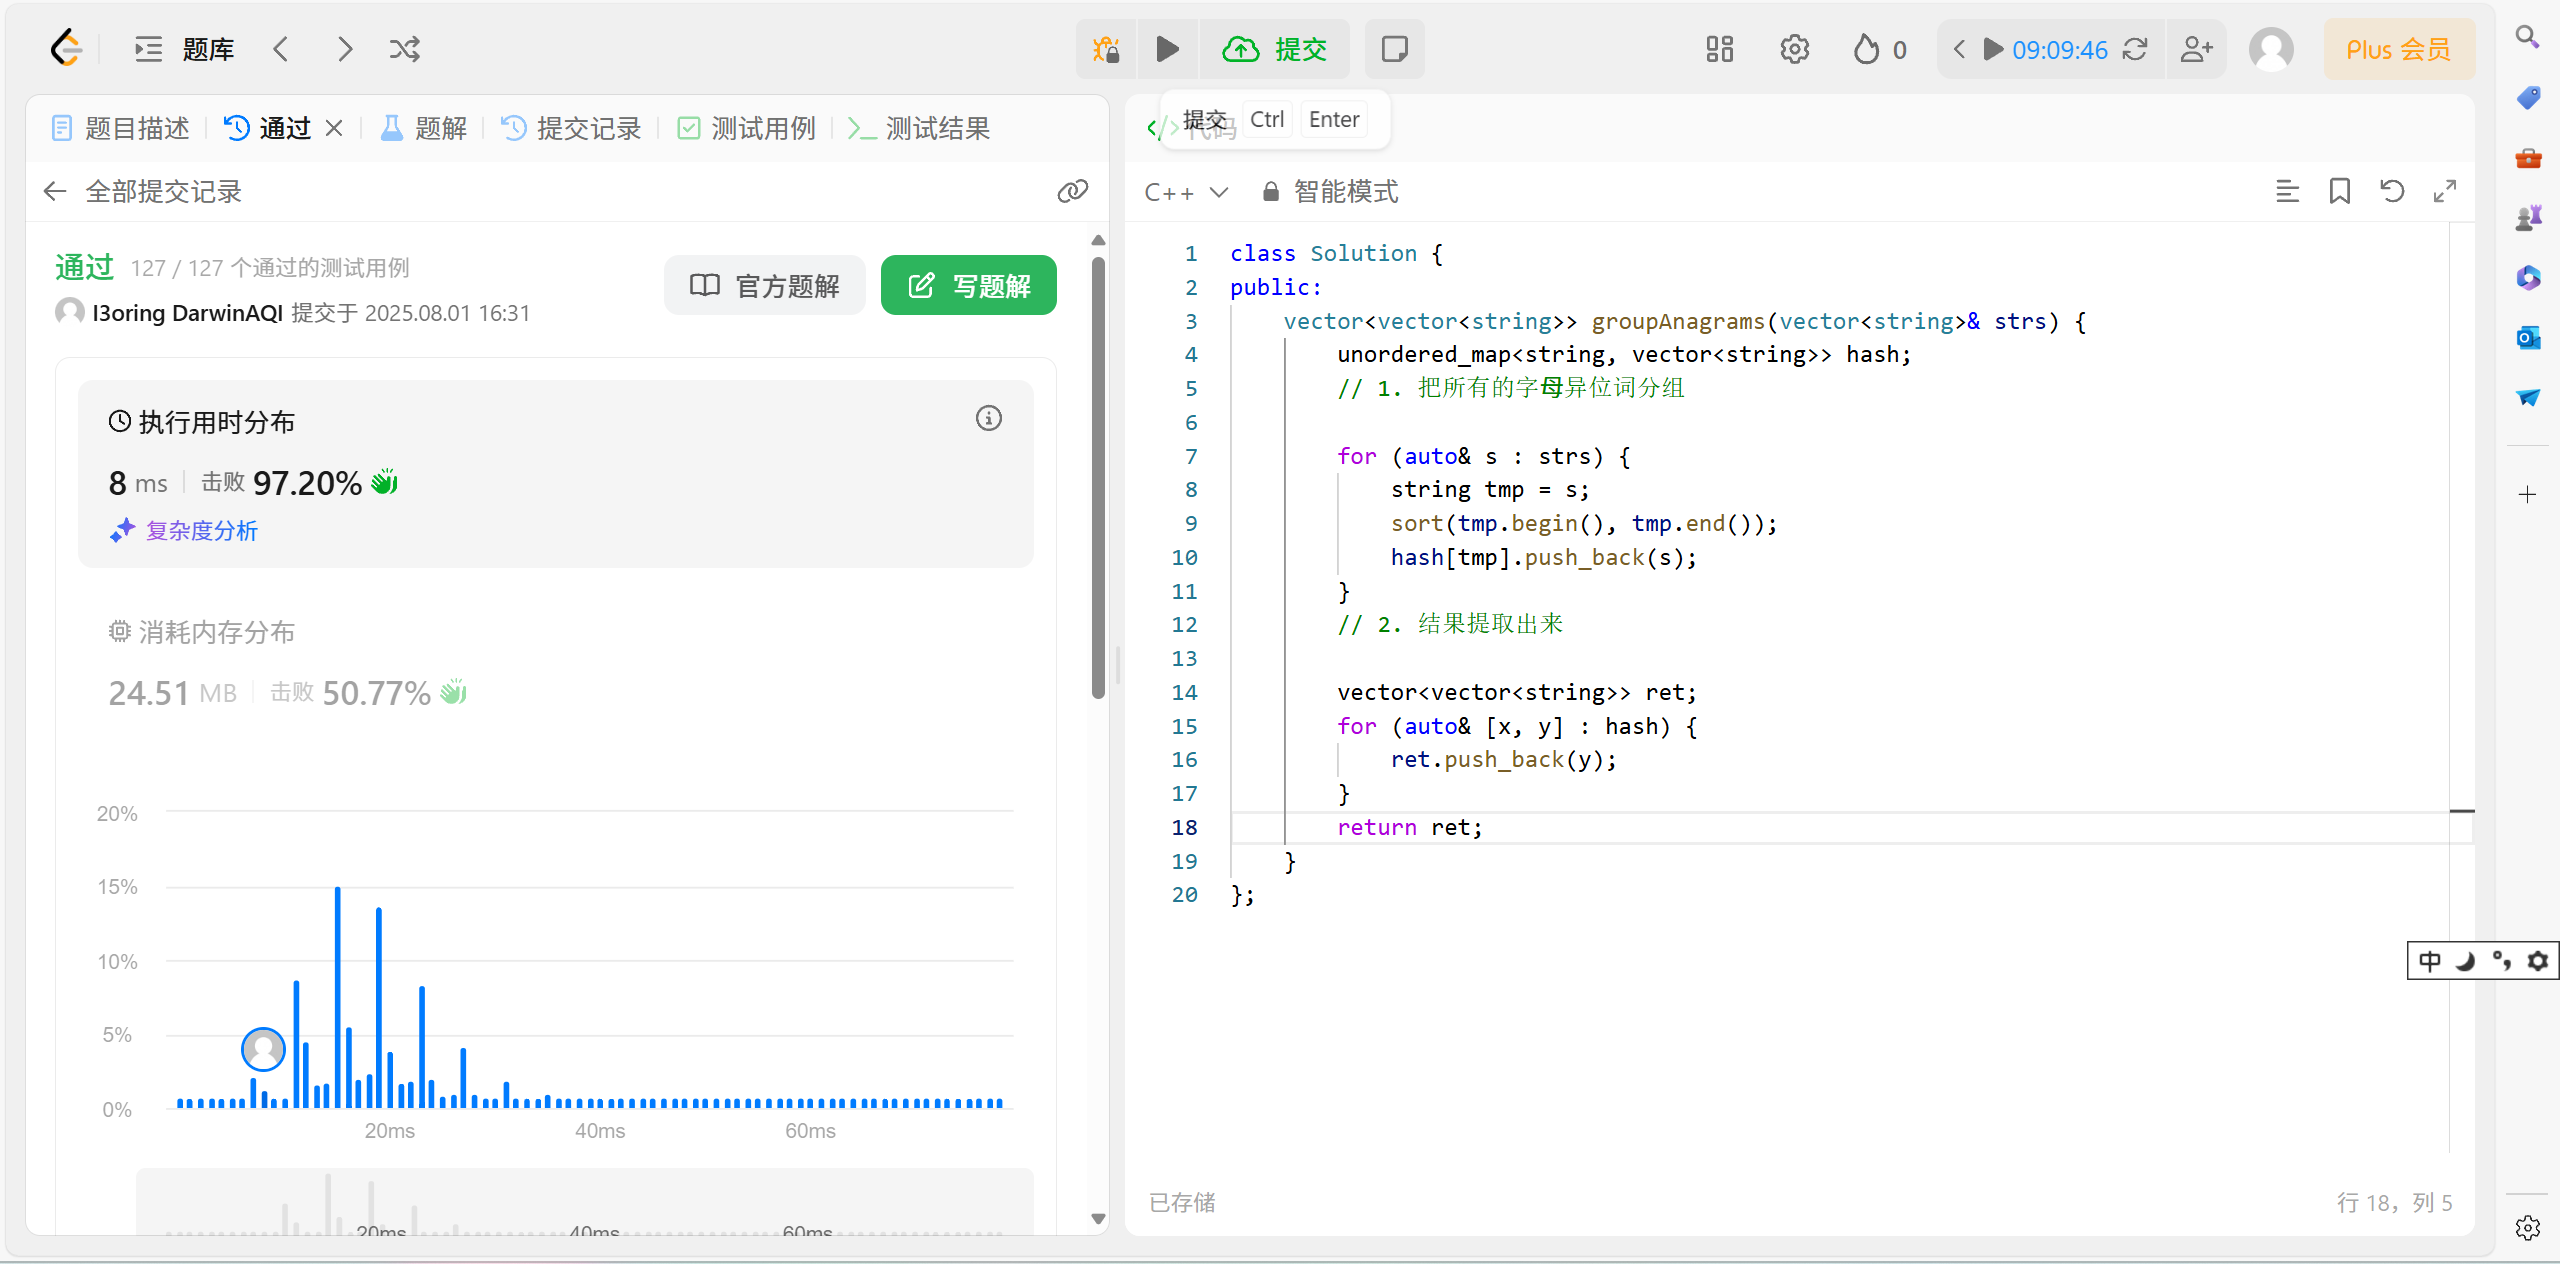The height and width of the screenshot is (1264, 2560).
Task: Select the 通过 tab
Action: pyautogui.click(x=268, y=128)
